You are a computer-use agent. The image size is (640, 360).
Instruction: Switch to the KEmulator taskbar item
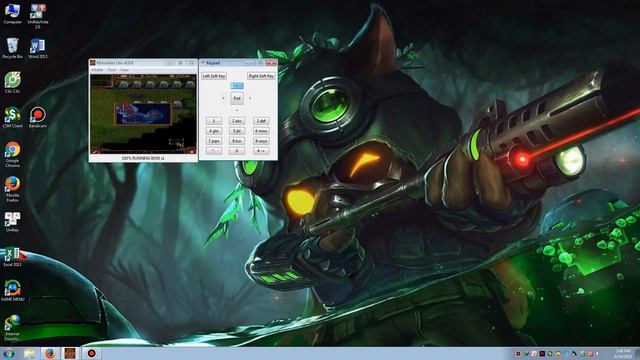(70, 353)
